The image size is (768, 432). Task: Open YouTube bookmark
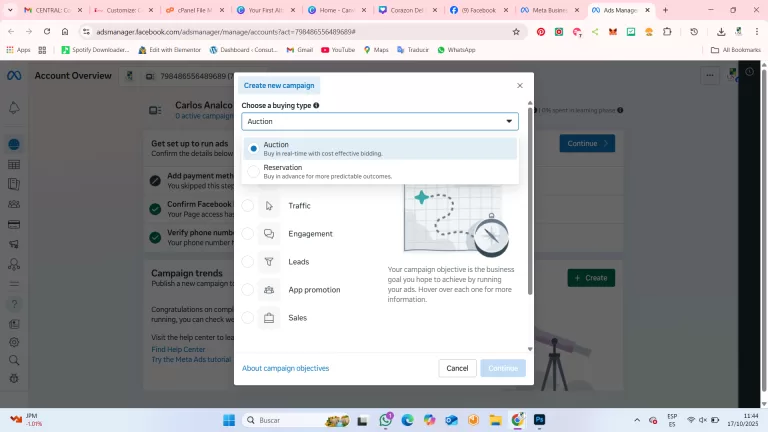[338, 50]
